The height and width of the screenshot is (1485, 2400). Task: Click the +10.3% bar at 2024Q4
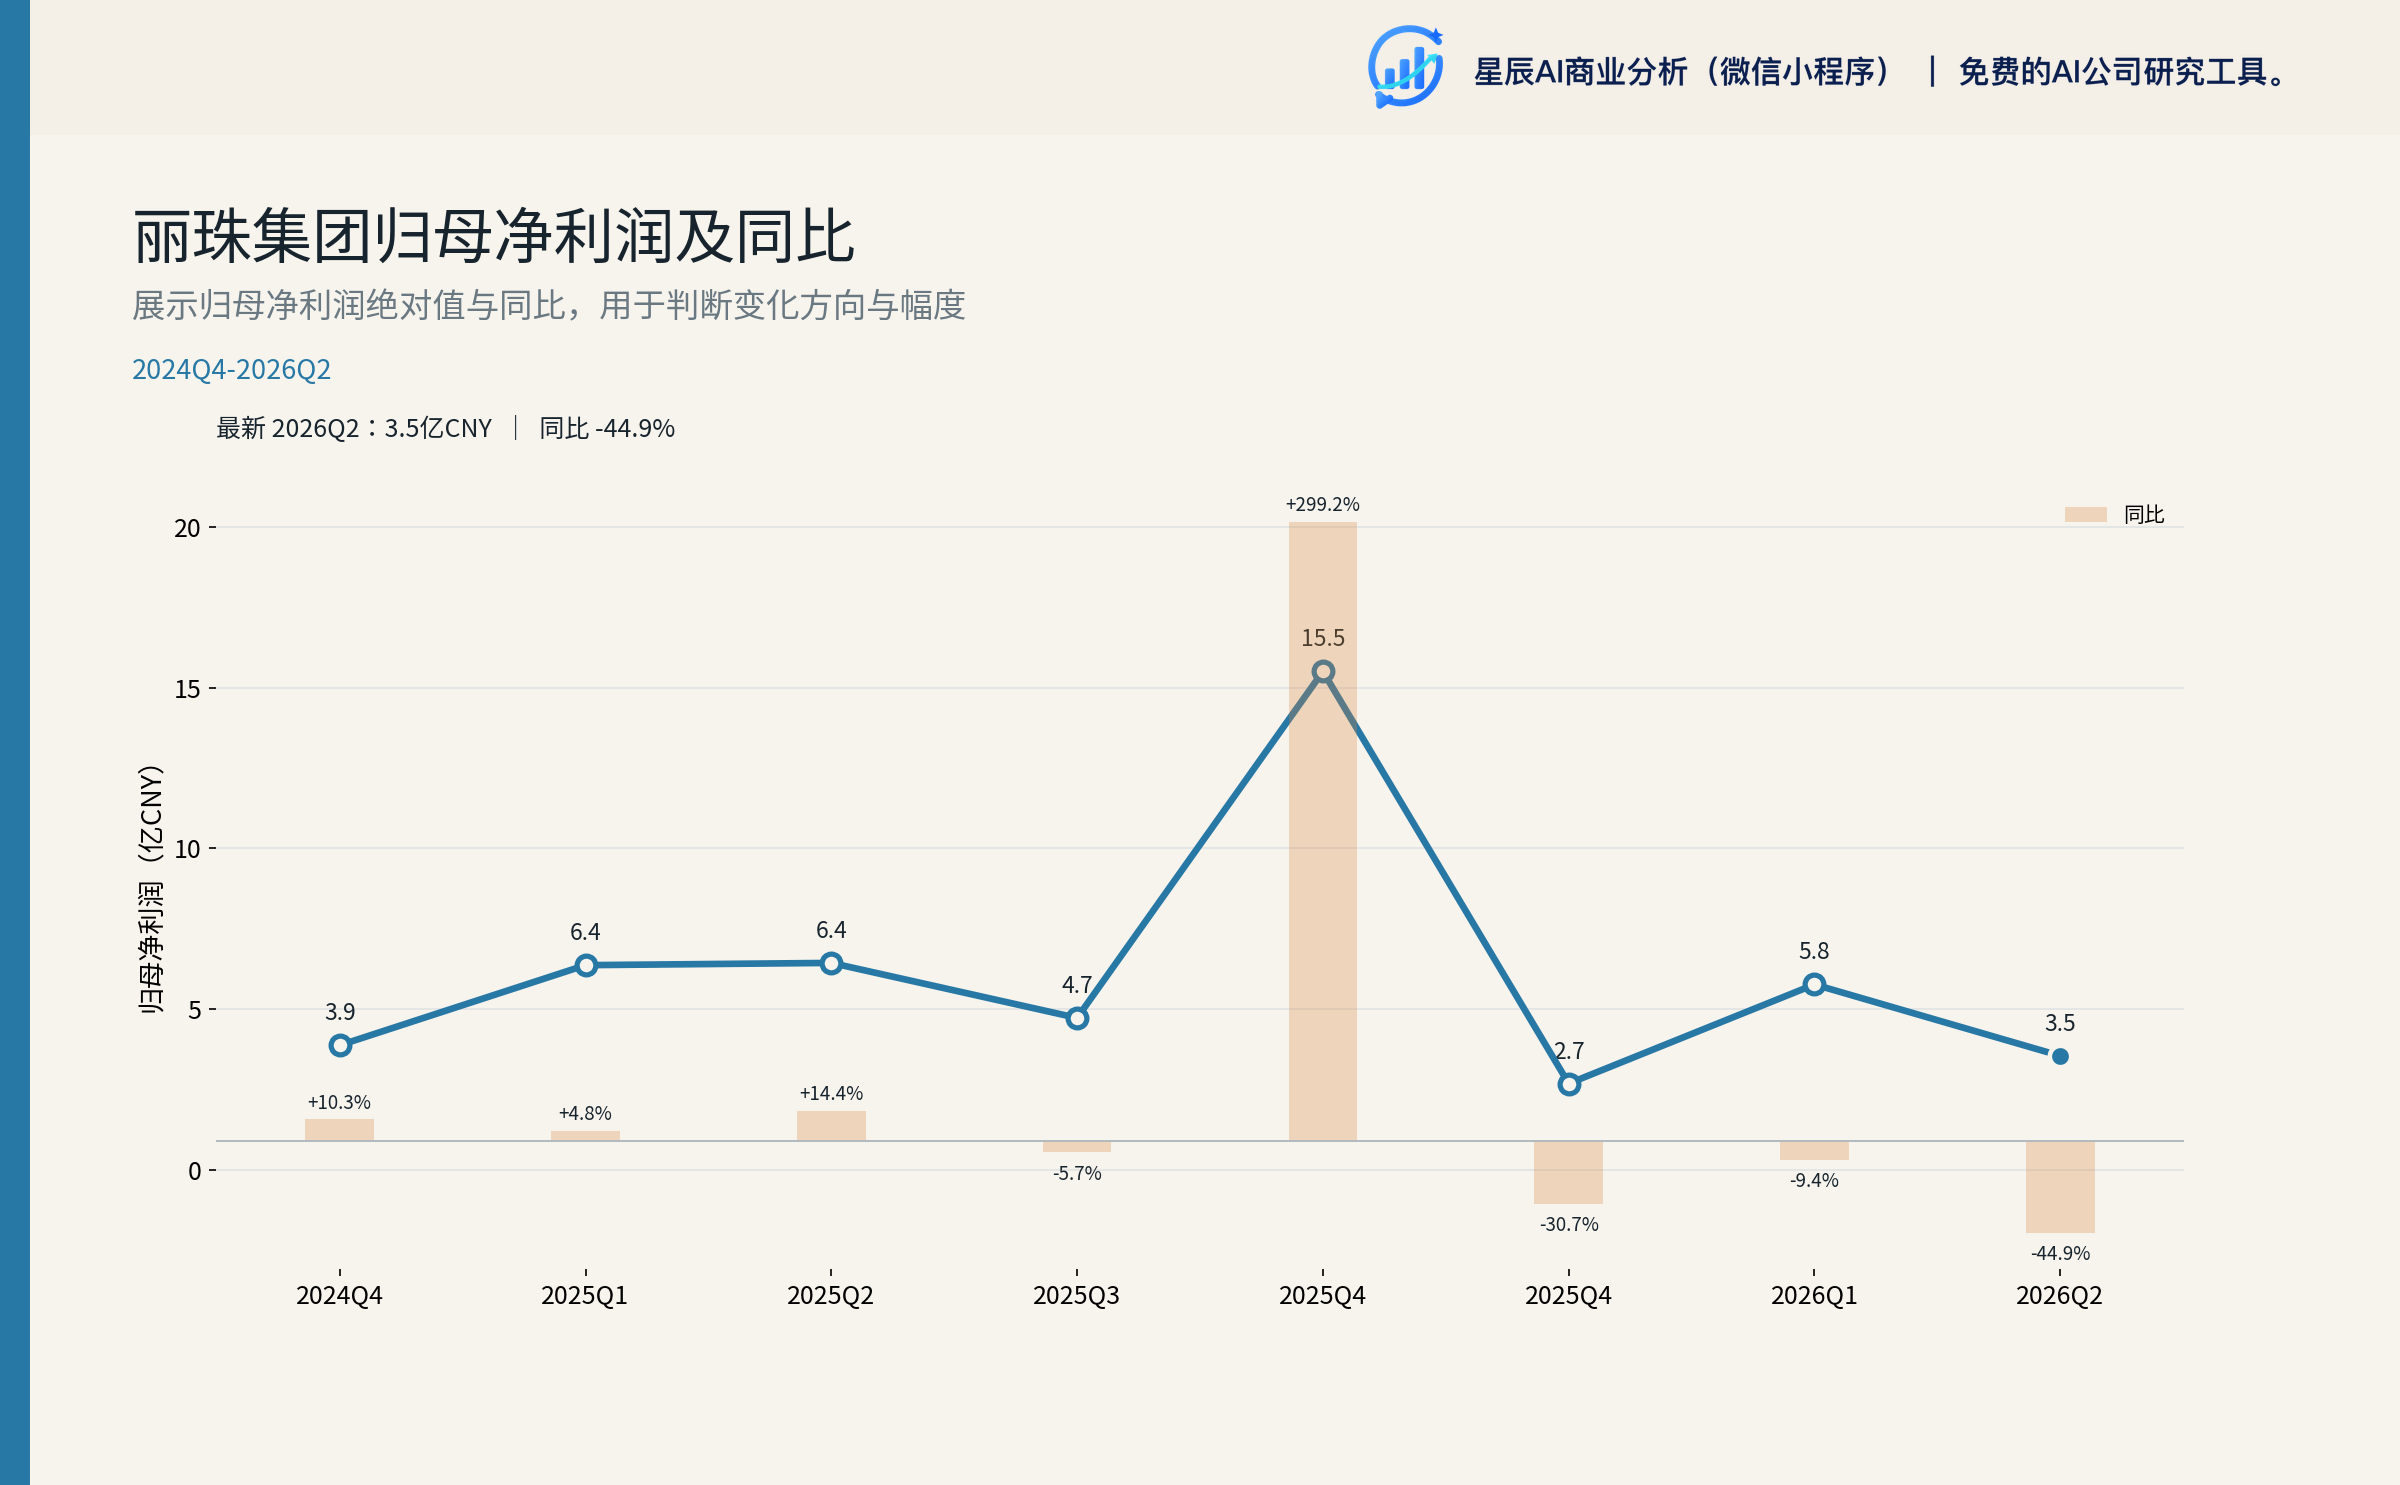(x=339, y=1129)
